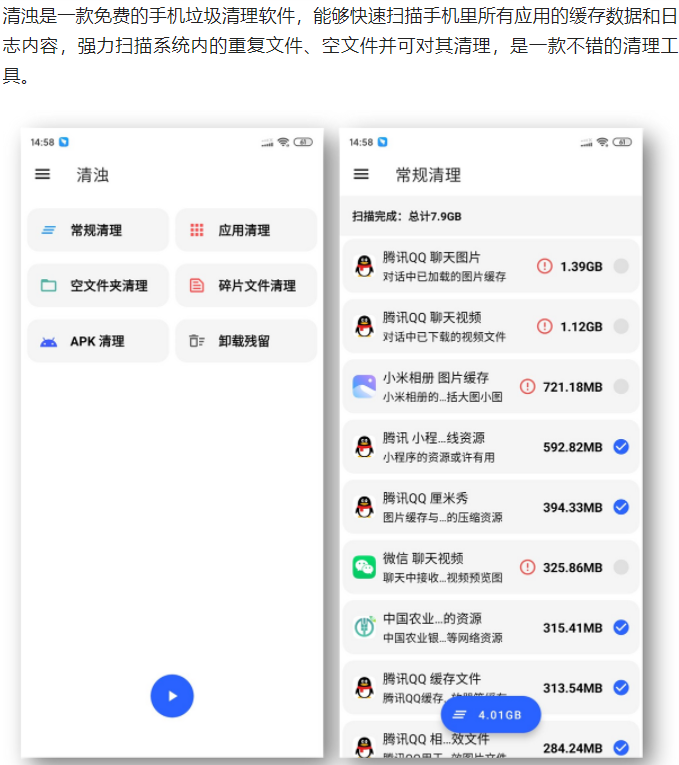
Task: Click warning icon beside 325.86MB
Action: (x=527, y=567)
